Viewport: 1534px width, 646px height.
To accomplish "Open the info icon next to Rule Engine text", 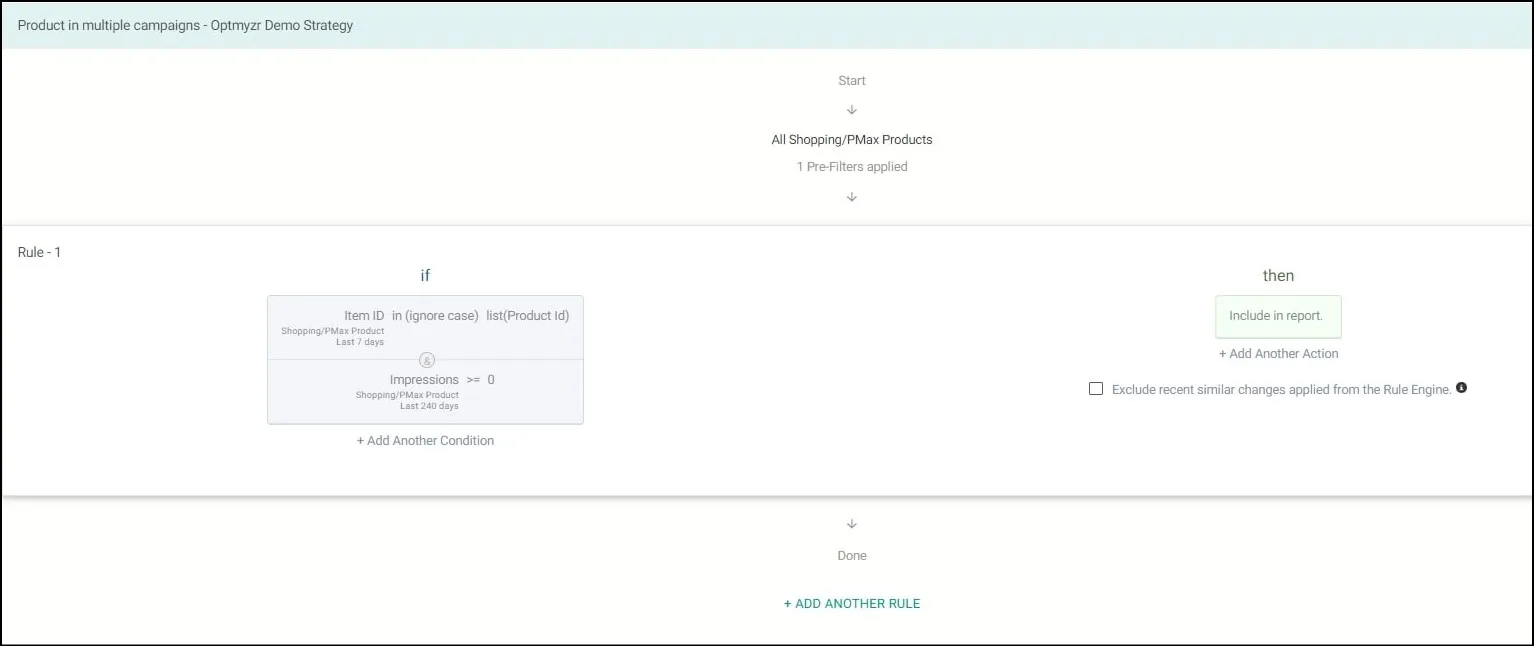I will pyautogui.click(x=1462, y=388).
